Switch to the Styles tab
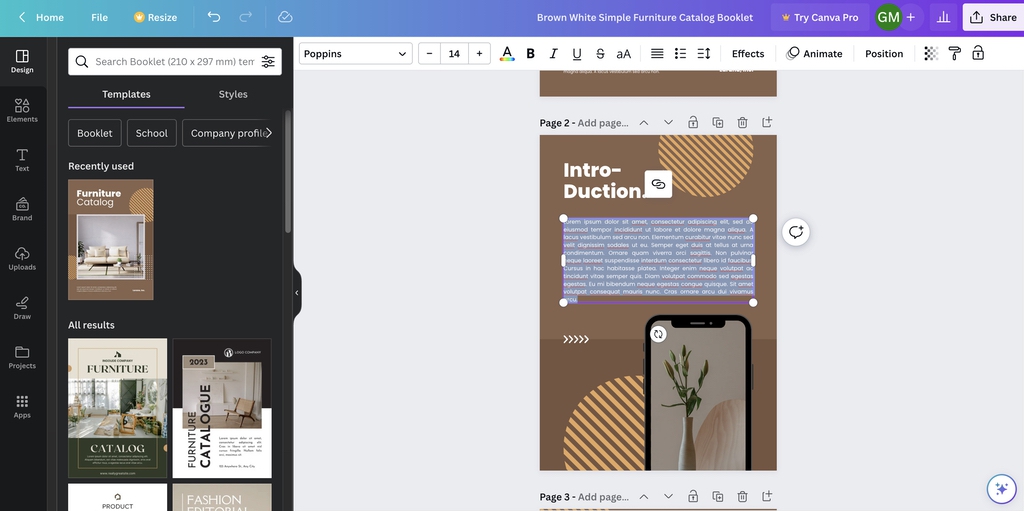Viewport: 1024px width, 511px height. tap(233, 94)
